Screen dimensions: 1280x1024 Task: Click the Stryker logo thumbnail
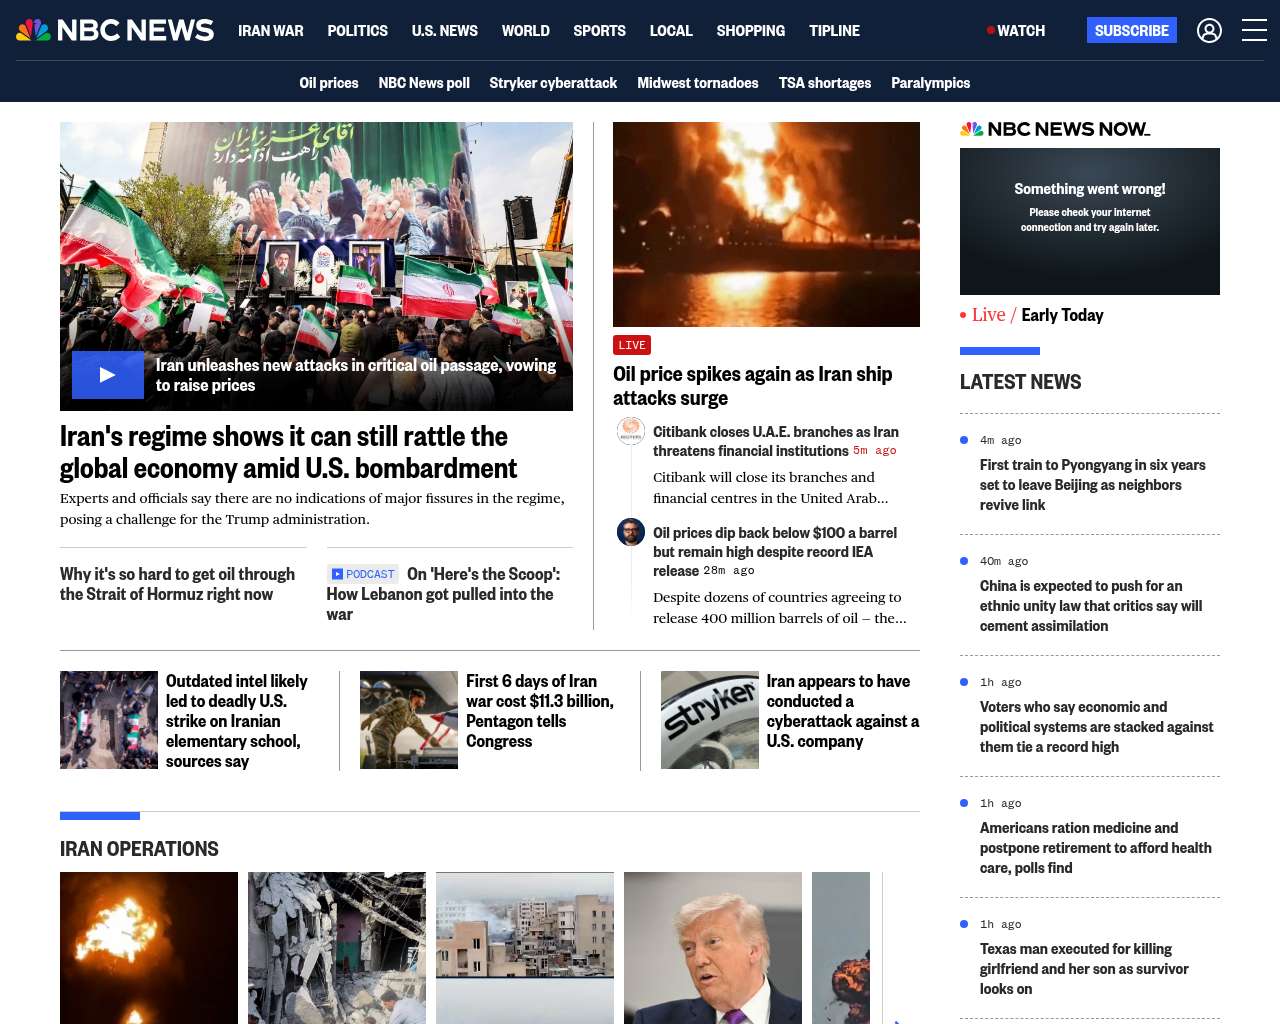(710, 720)
